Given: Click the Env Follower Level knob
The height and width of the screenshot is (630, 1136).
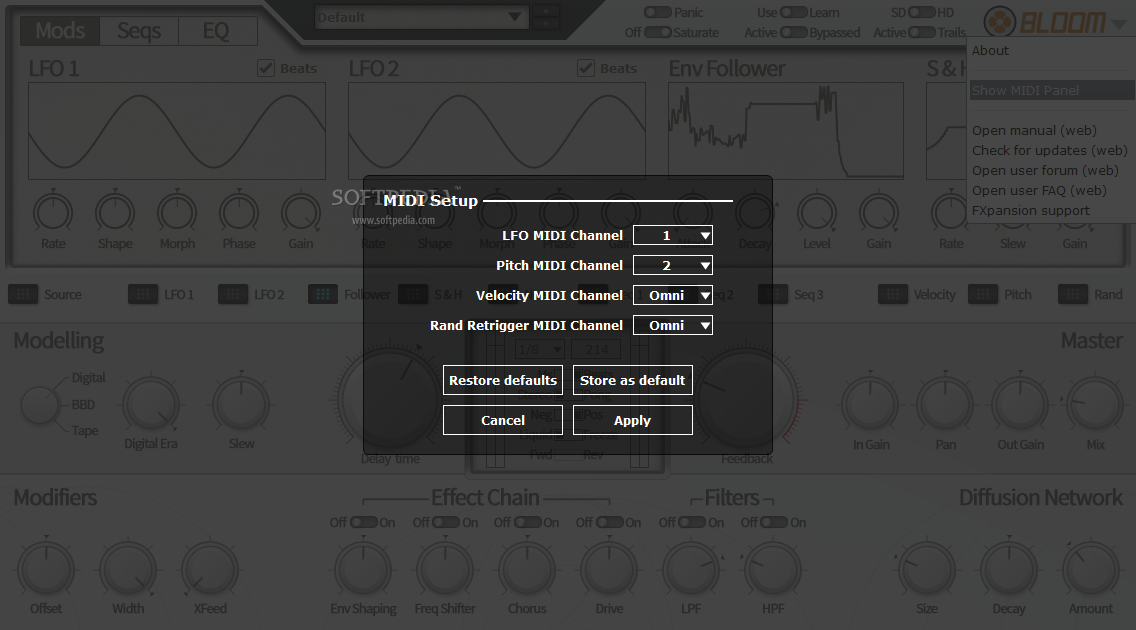Looking at the screenshot, I should [x=816, y=212].
